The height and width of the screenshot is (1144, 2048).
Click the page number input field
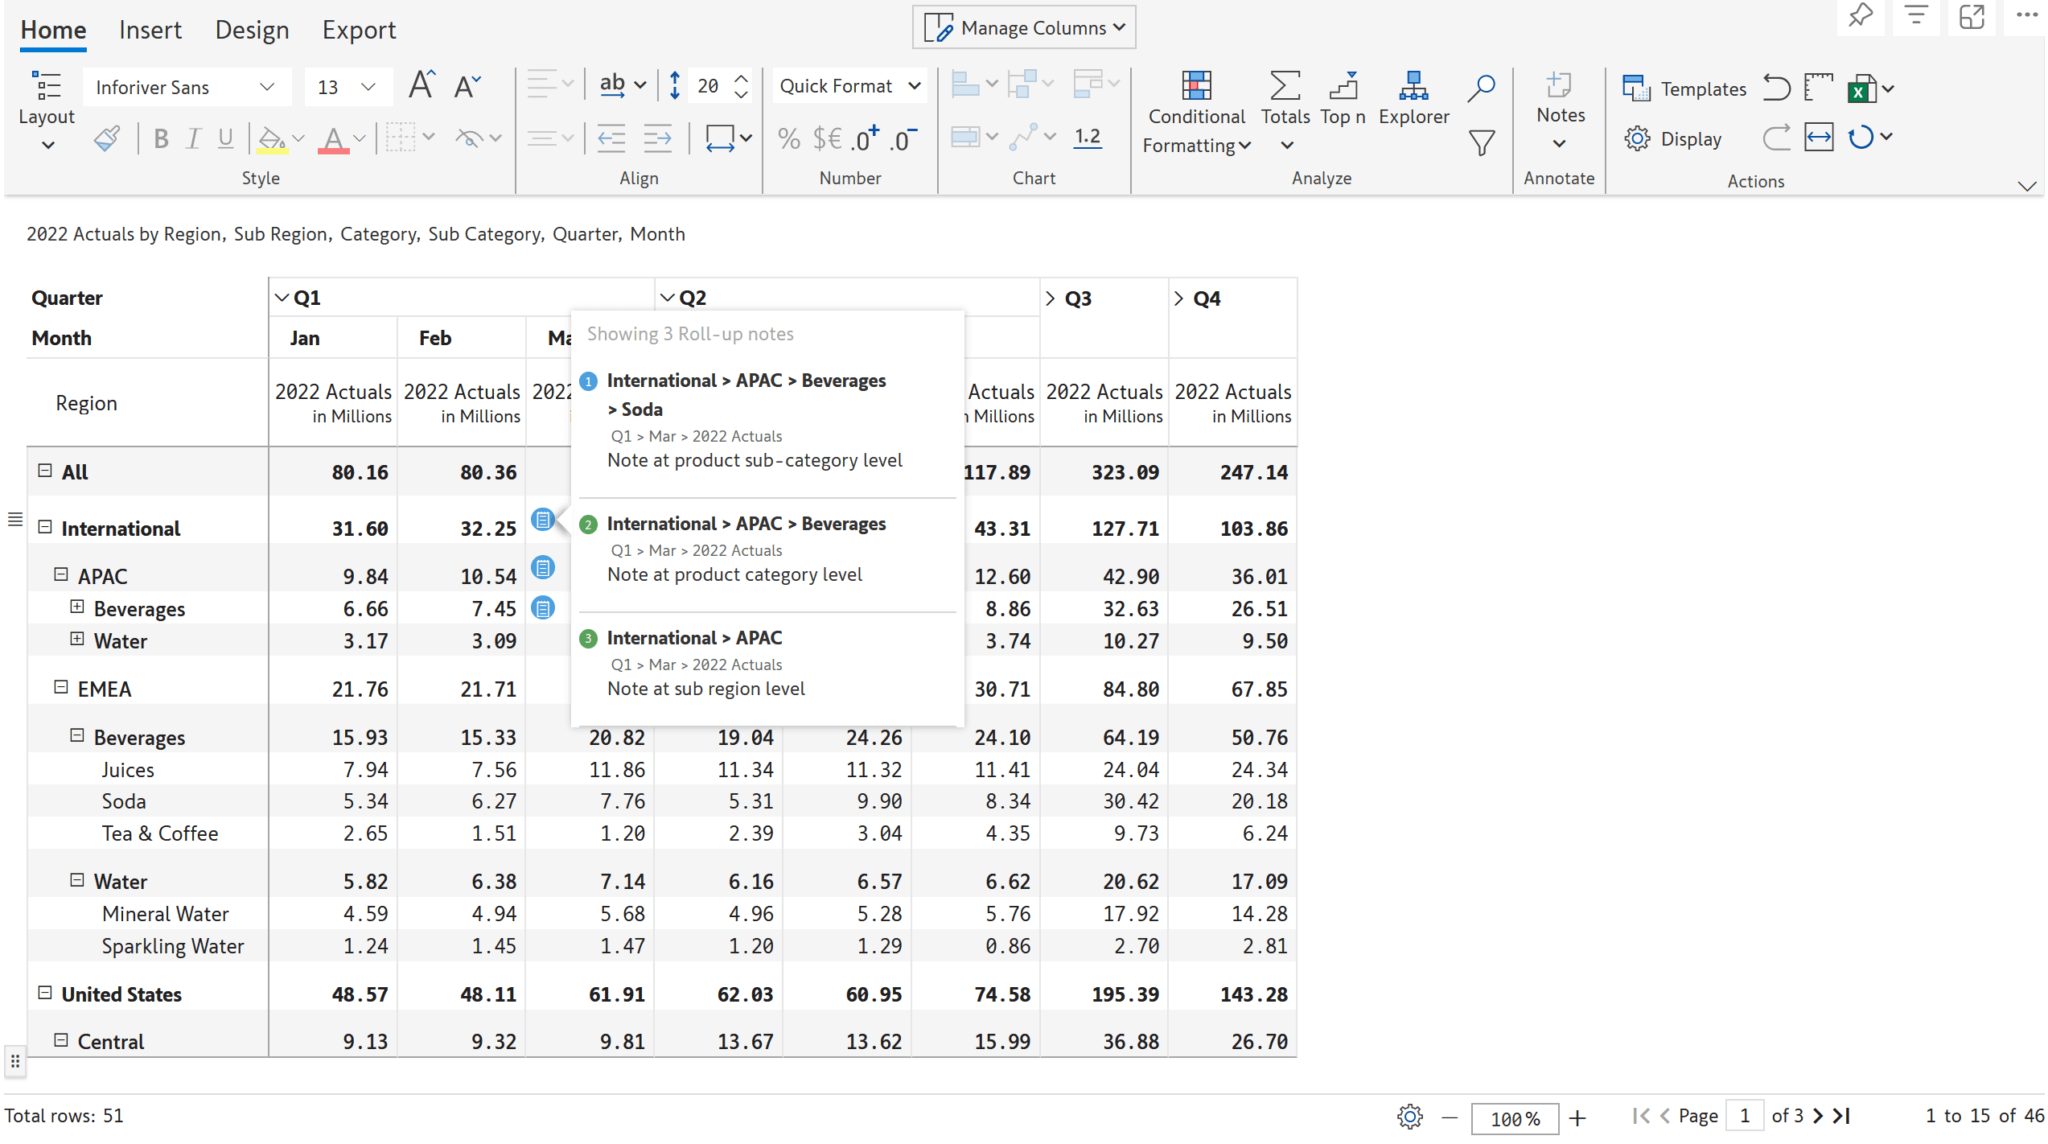[1745, 1116]
